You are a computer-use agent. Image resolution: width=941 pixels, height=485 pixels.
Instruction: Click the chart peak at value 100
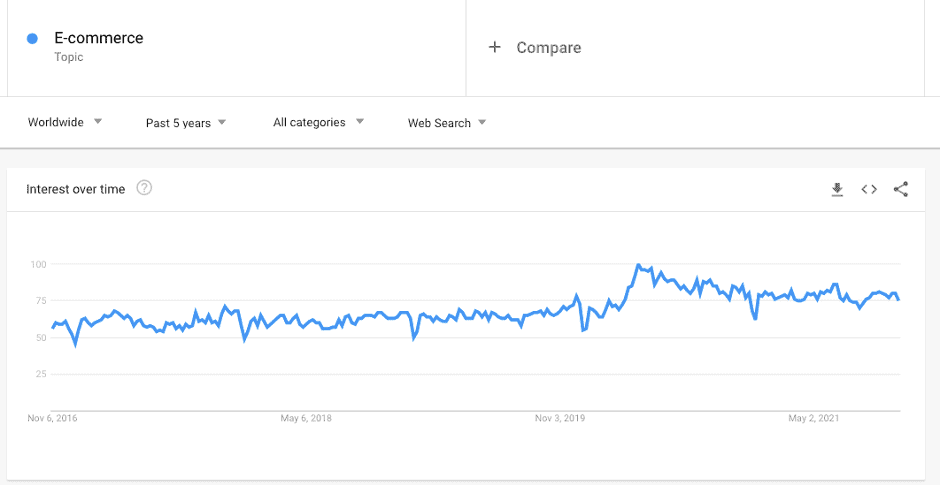(x=638, y=265)
